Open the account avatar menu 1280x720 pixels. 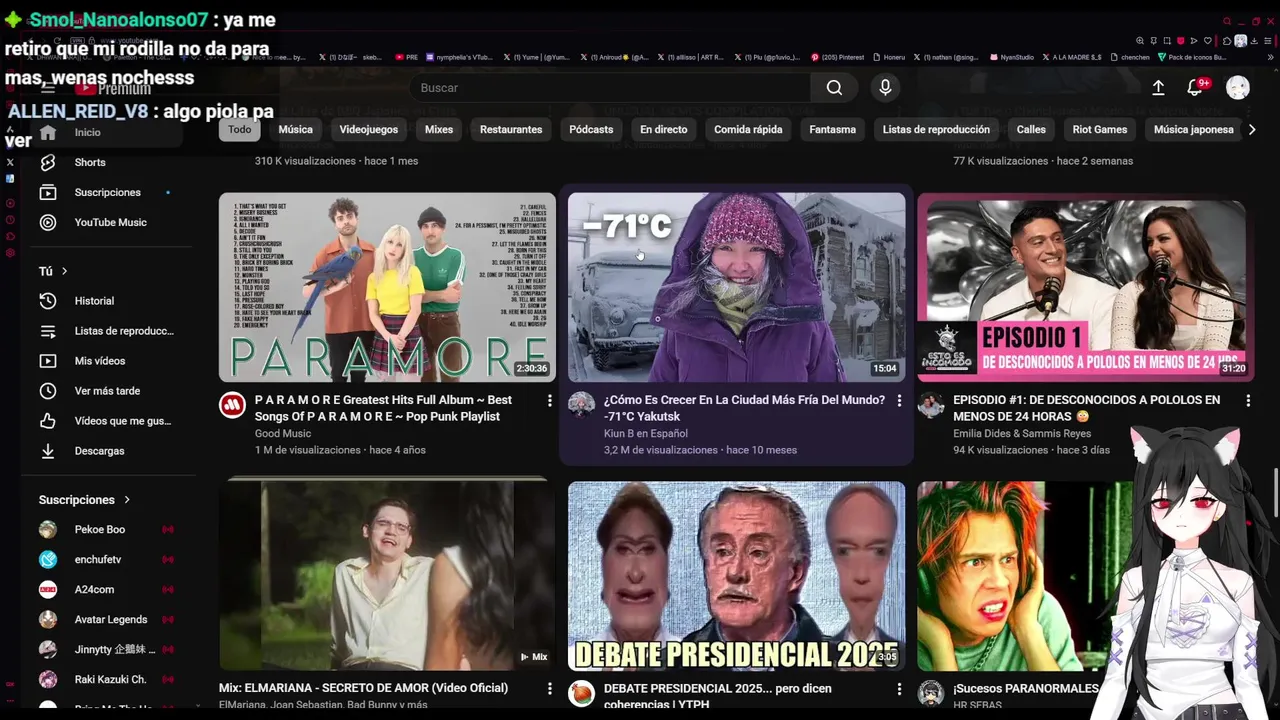[1238, 88]
